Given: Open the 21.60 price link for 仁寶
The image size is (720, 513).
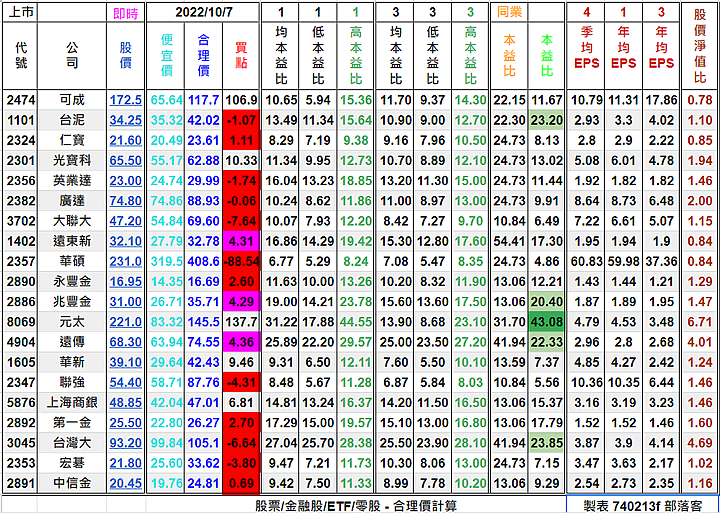Looking at the screenshot, I should click(x=125, y=140).
